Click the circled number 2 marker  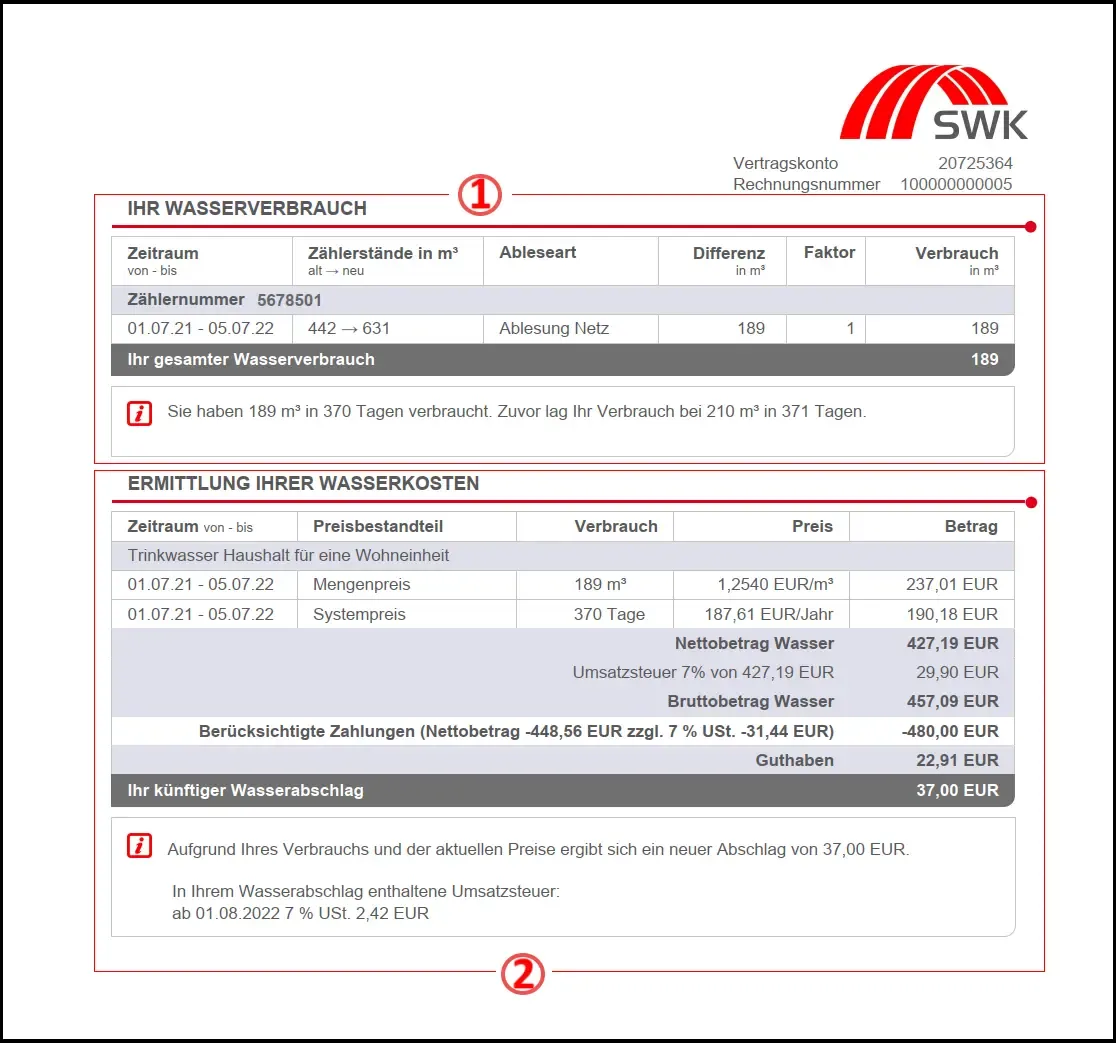click(x=522, y=973)
